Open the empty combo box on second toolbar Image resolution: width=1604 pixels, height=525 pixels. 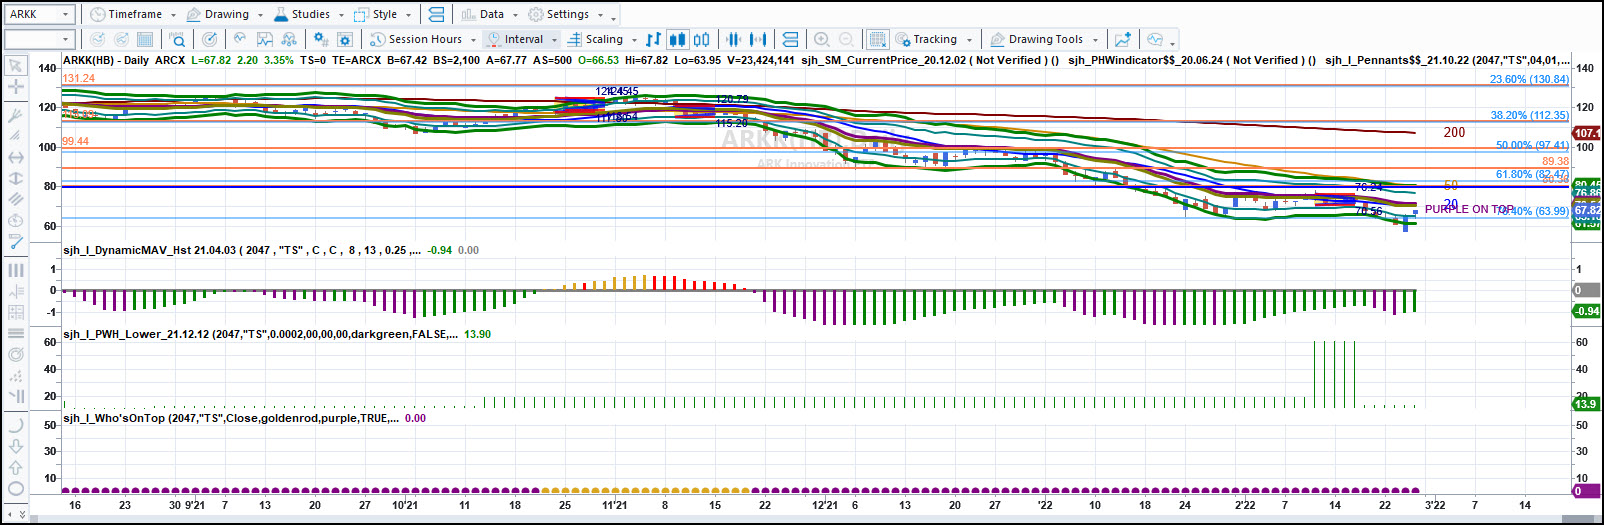[40, 39]
